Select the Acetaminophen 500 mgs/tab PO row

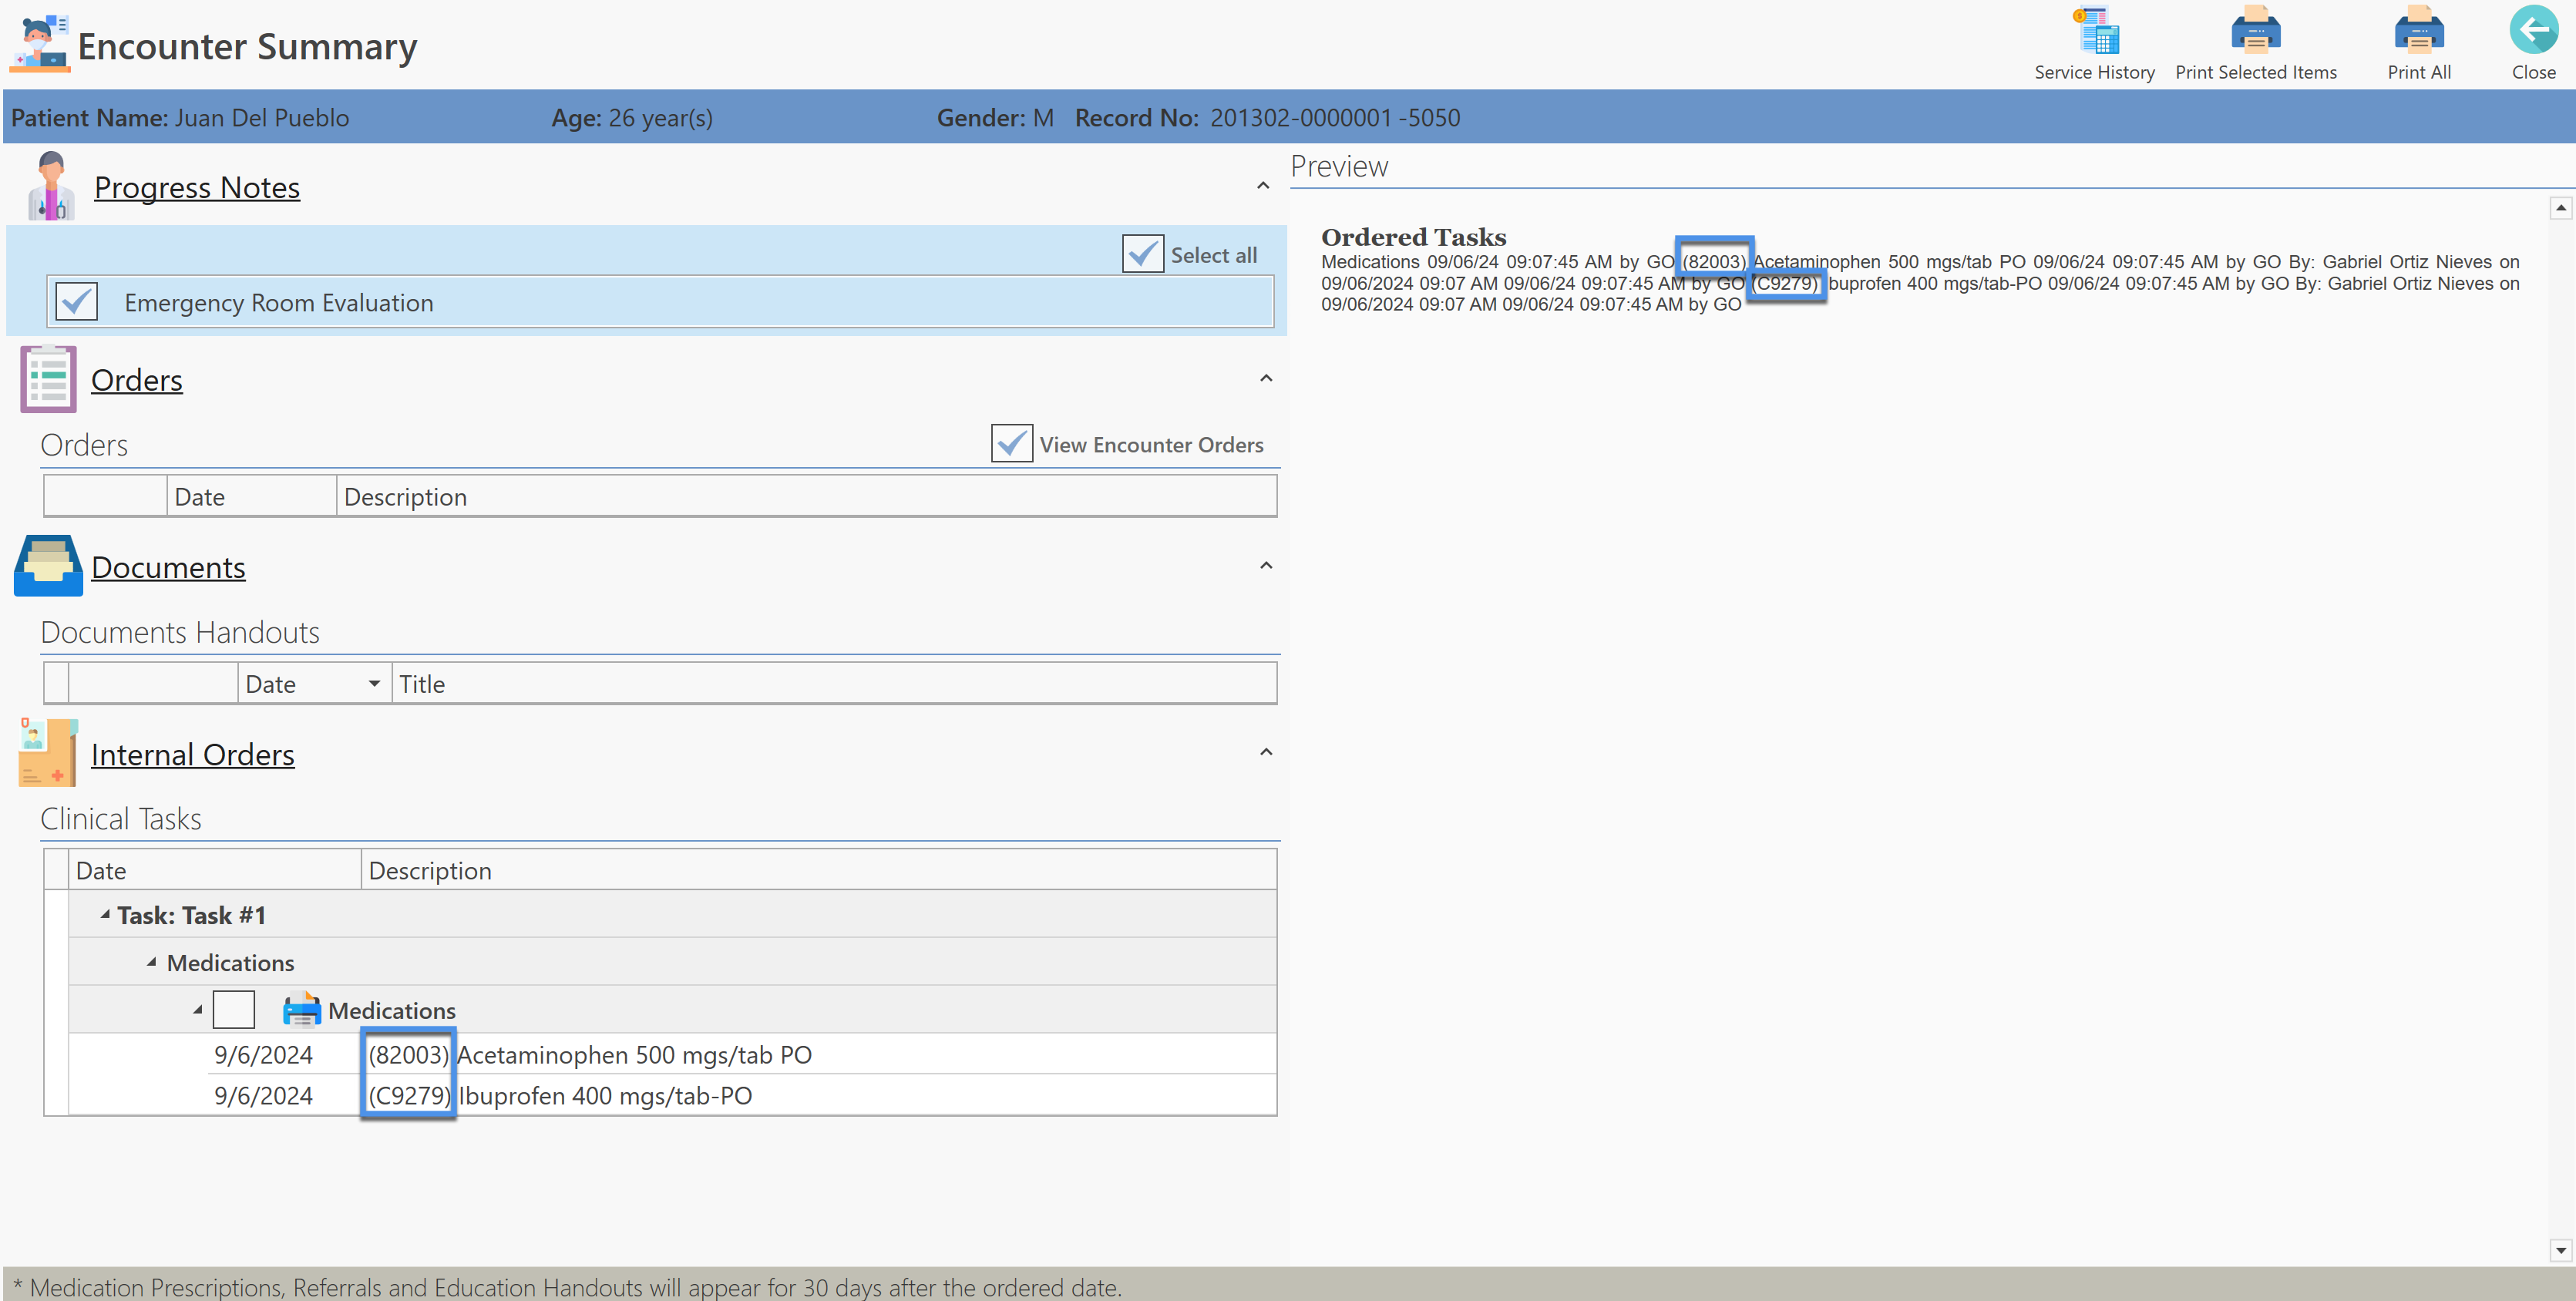tap(634, 1055)
